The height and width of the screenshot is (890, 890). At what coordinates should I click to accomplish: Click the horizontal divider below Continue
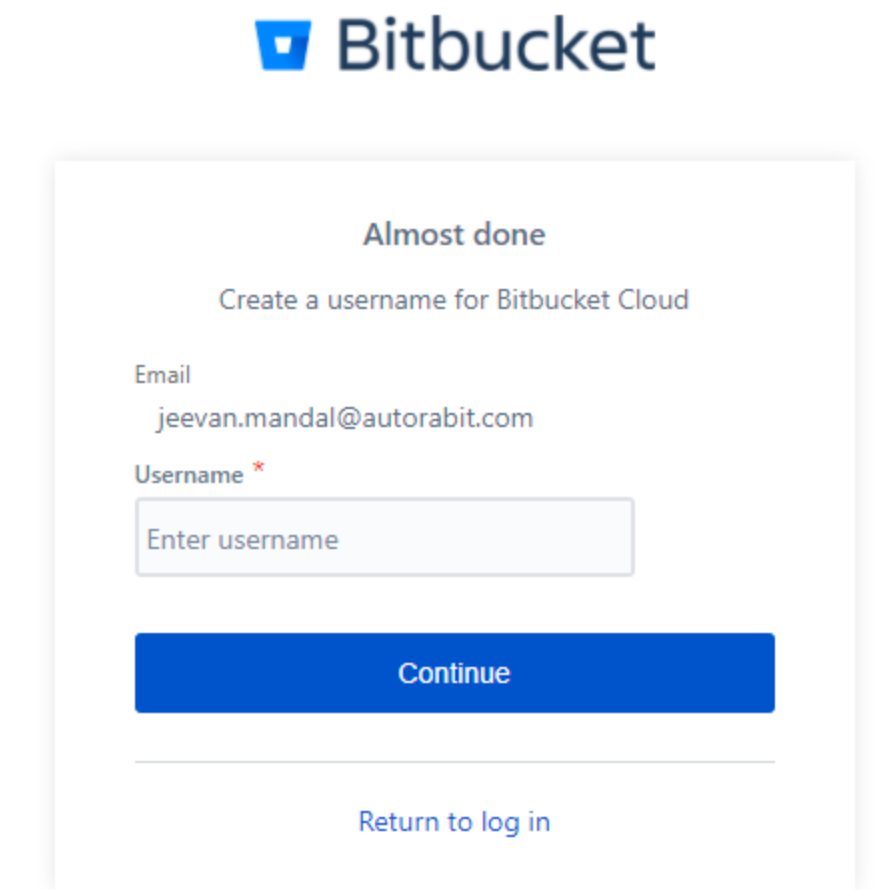coord(454,762)
